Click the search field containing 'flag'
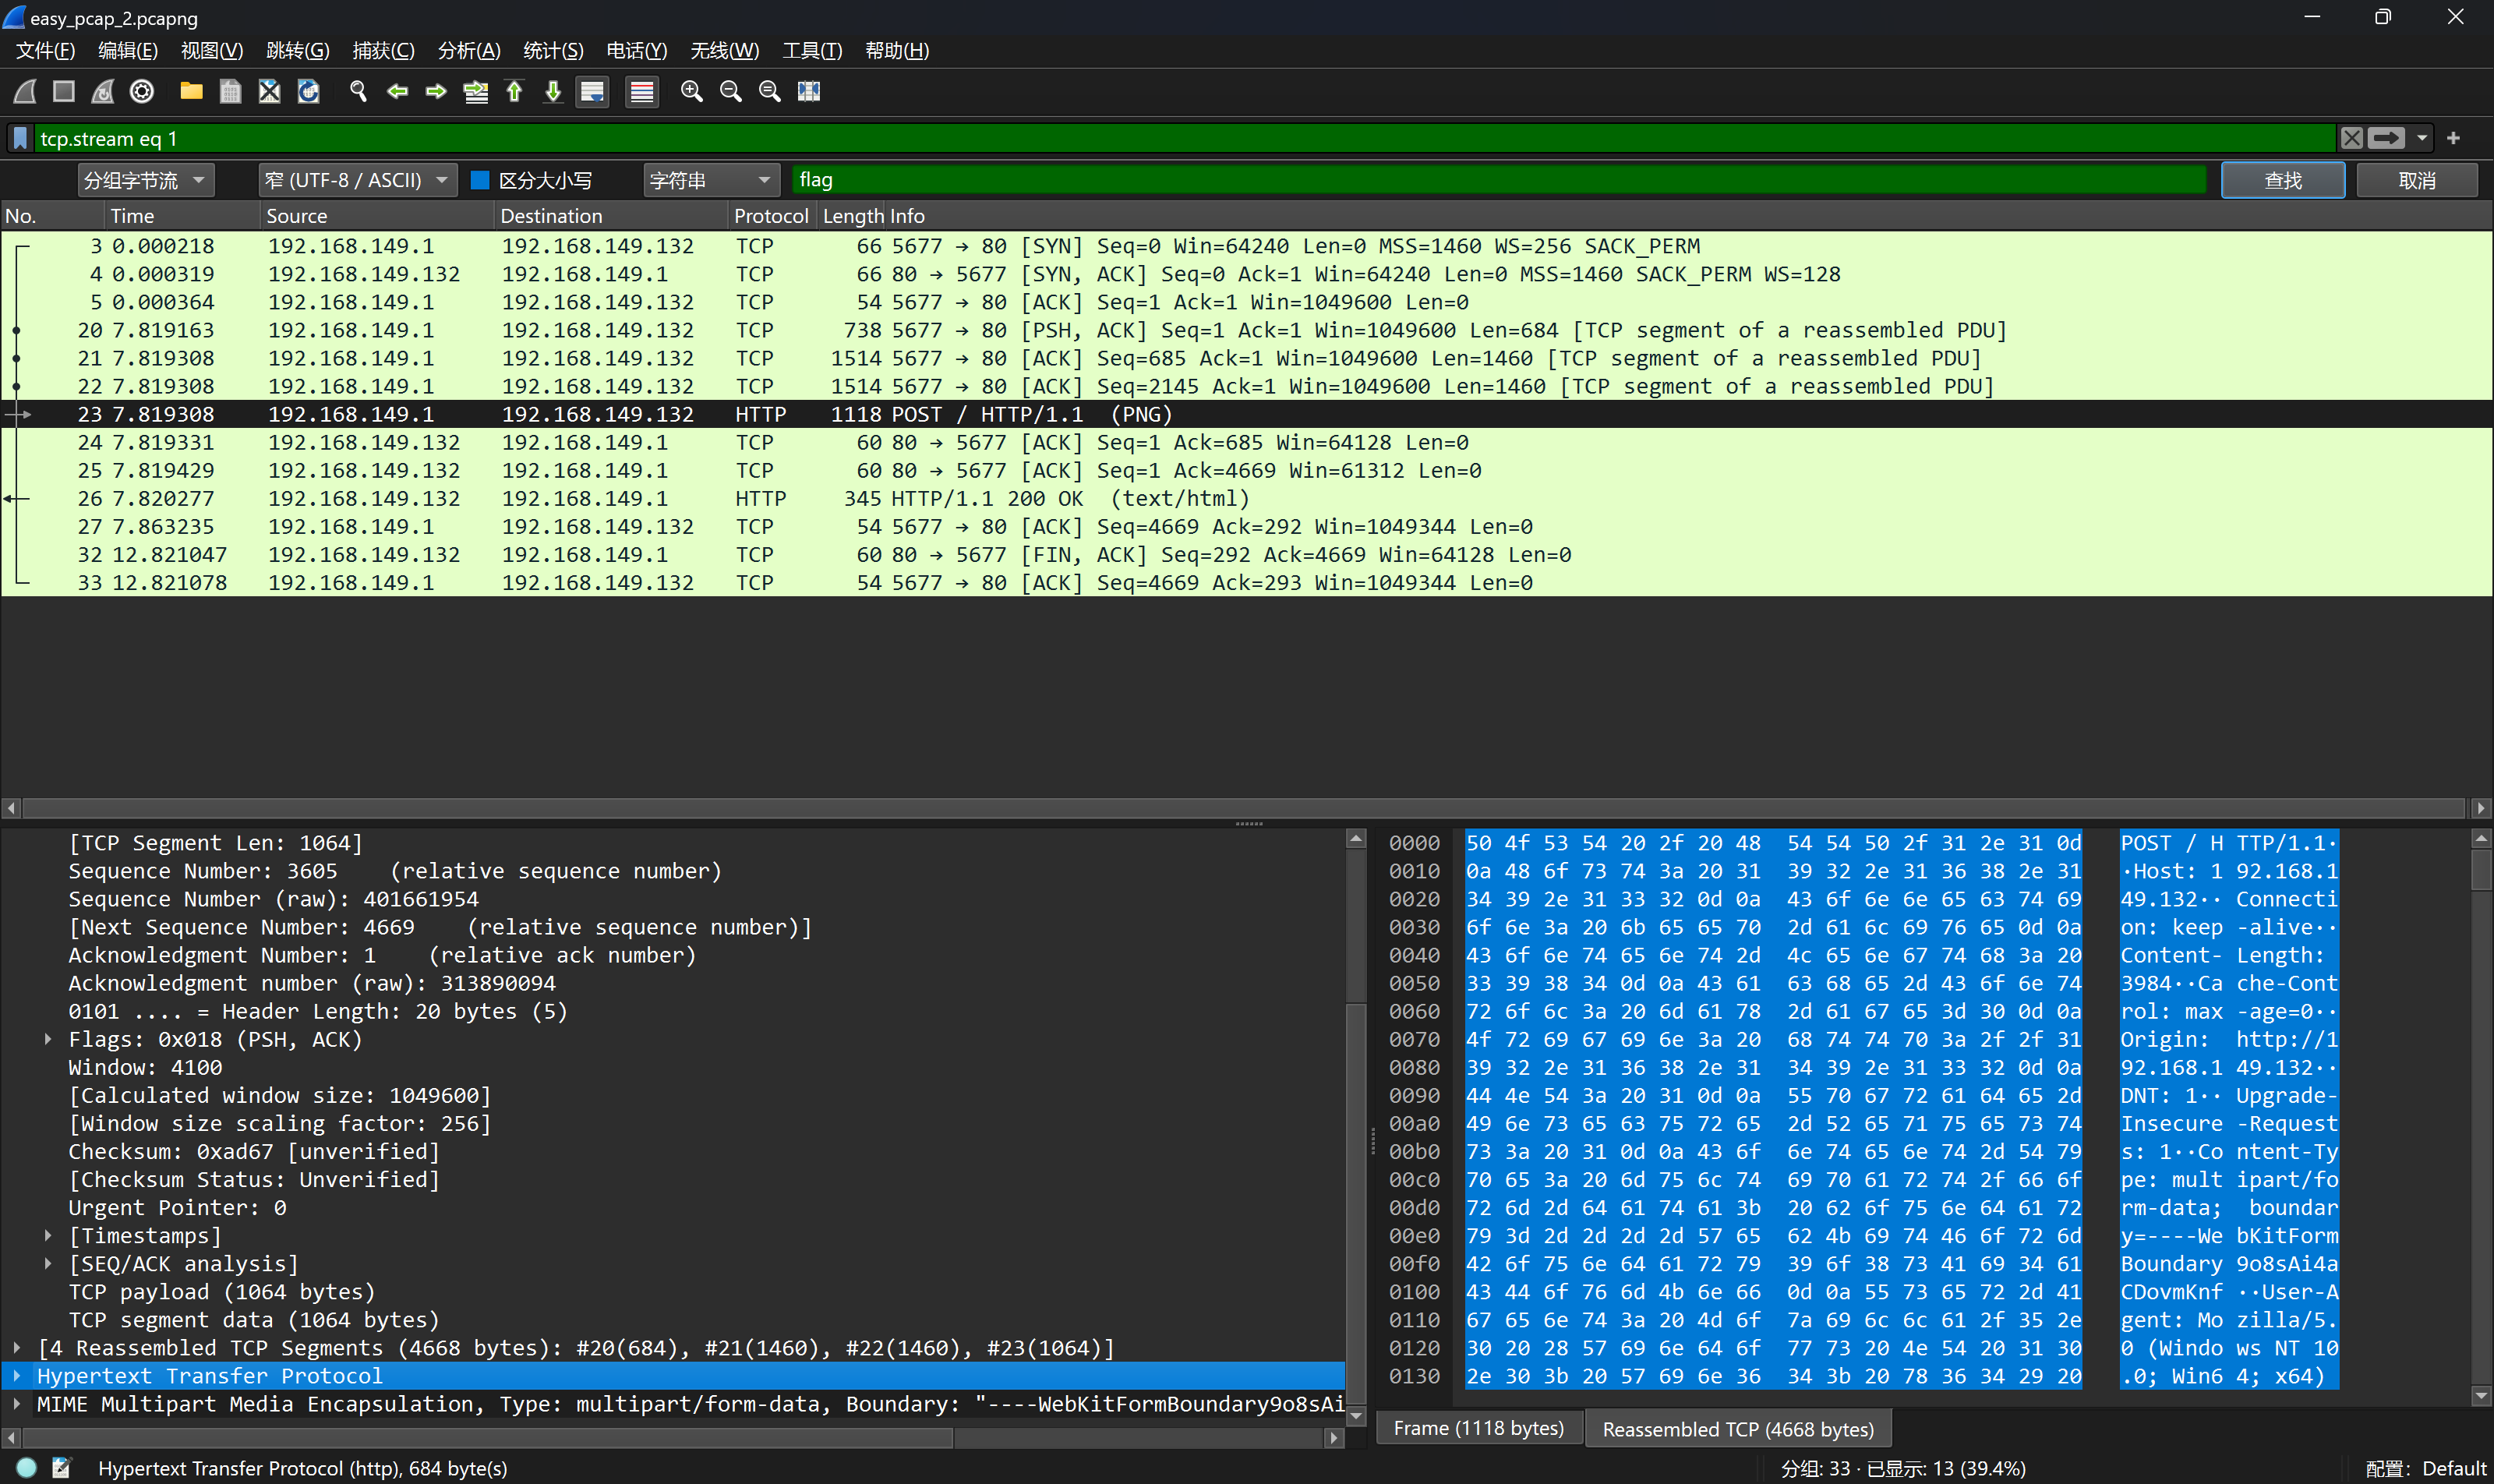Image resolution: width=2494 pixels, height=1484 pixels. (x=1499, y=180)
